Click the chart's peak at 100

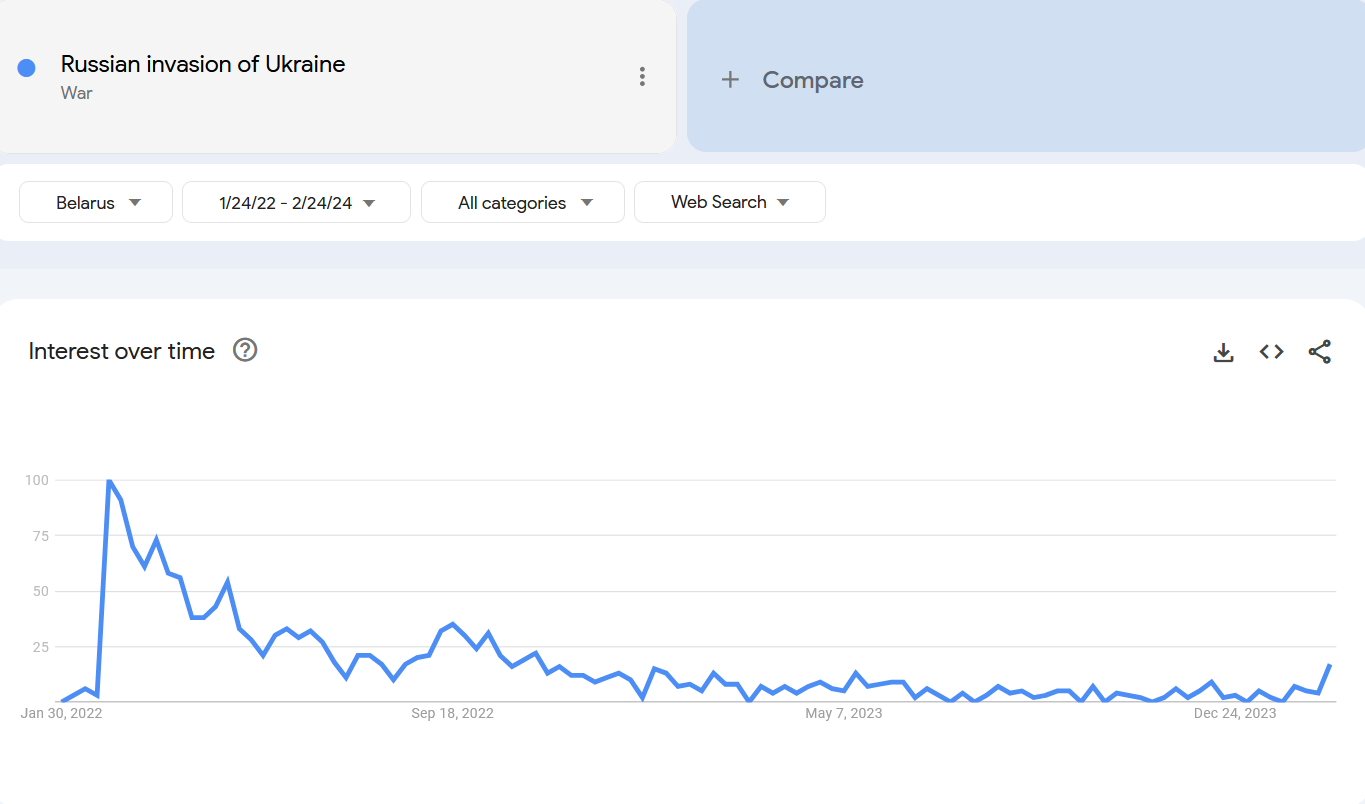click(108, 481)
